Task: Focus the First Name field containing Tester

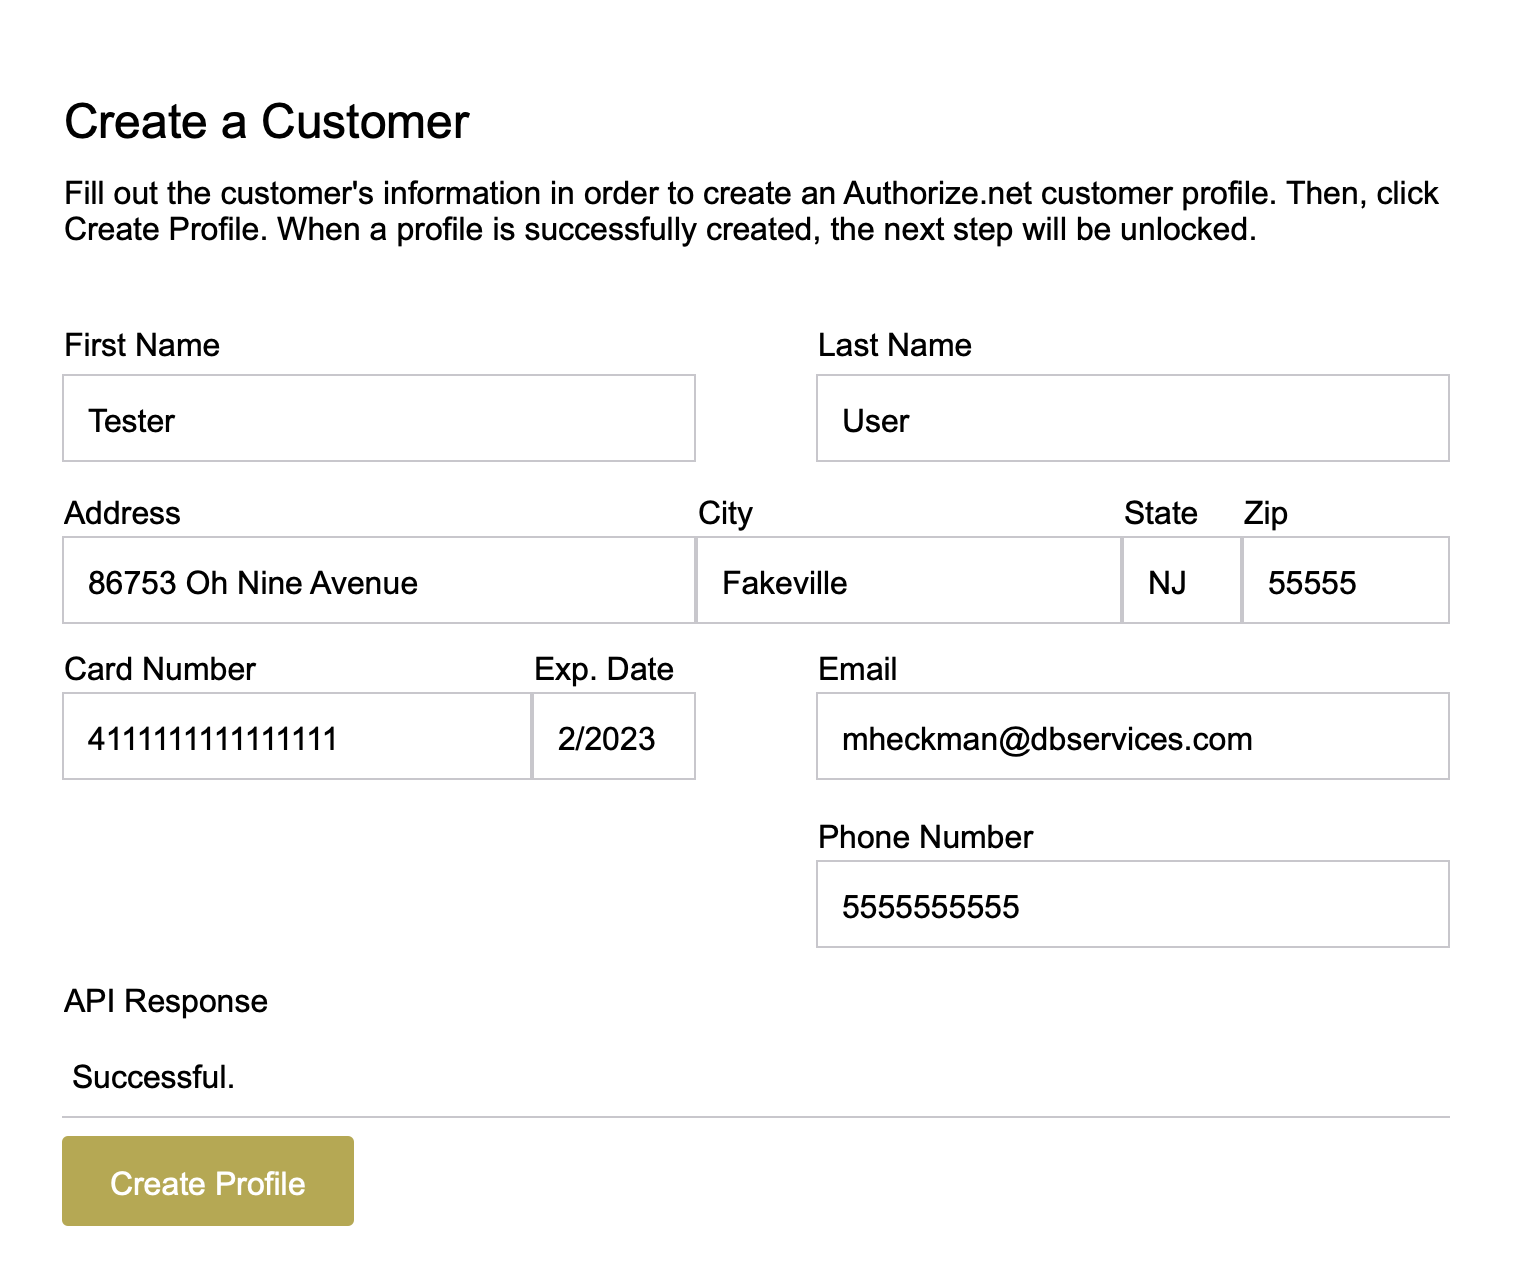Action: (379, 418)
